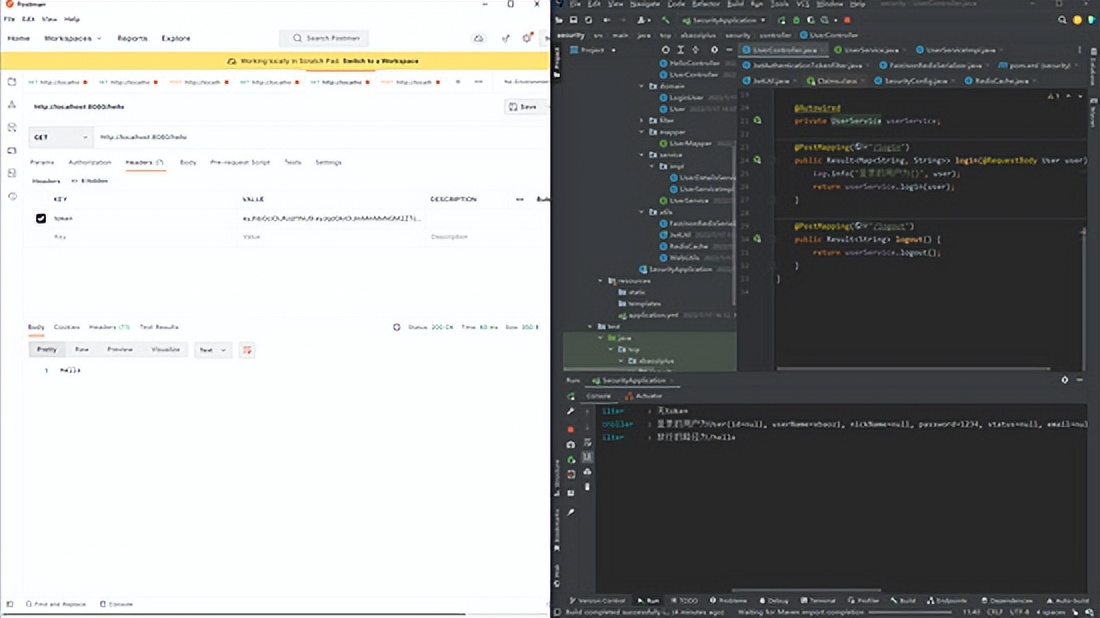Toggle soft-wrap button in Run console
The width and height of the screenshot is (1100, 618).
(x=586, y=443)
